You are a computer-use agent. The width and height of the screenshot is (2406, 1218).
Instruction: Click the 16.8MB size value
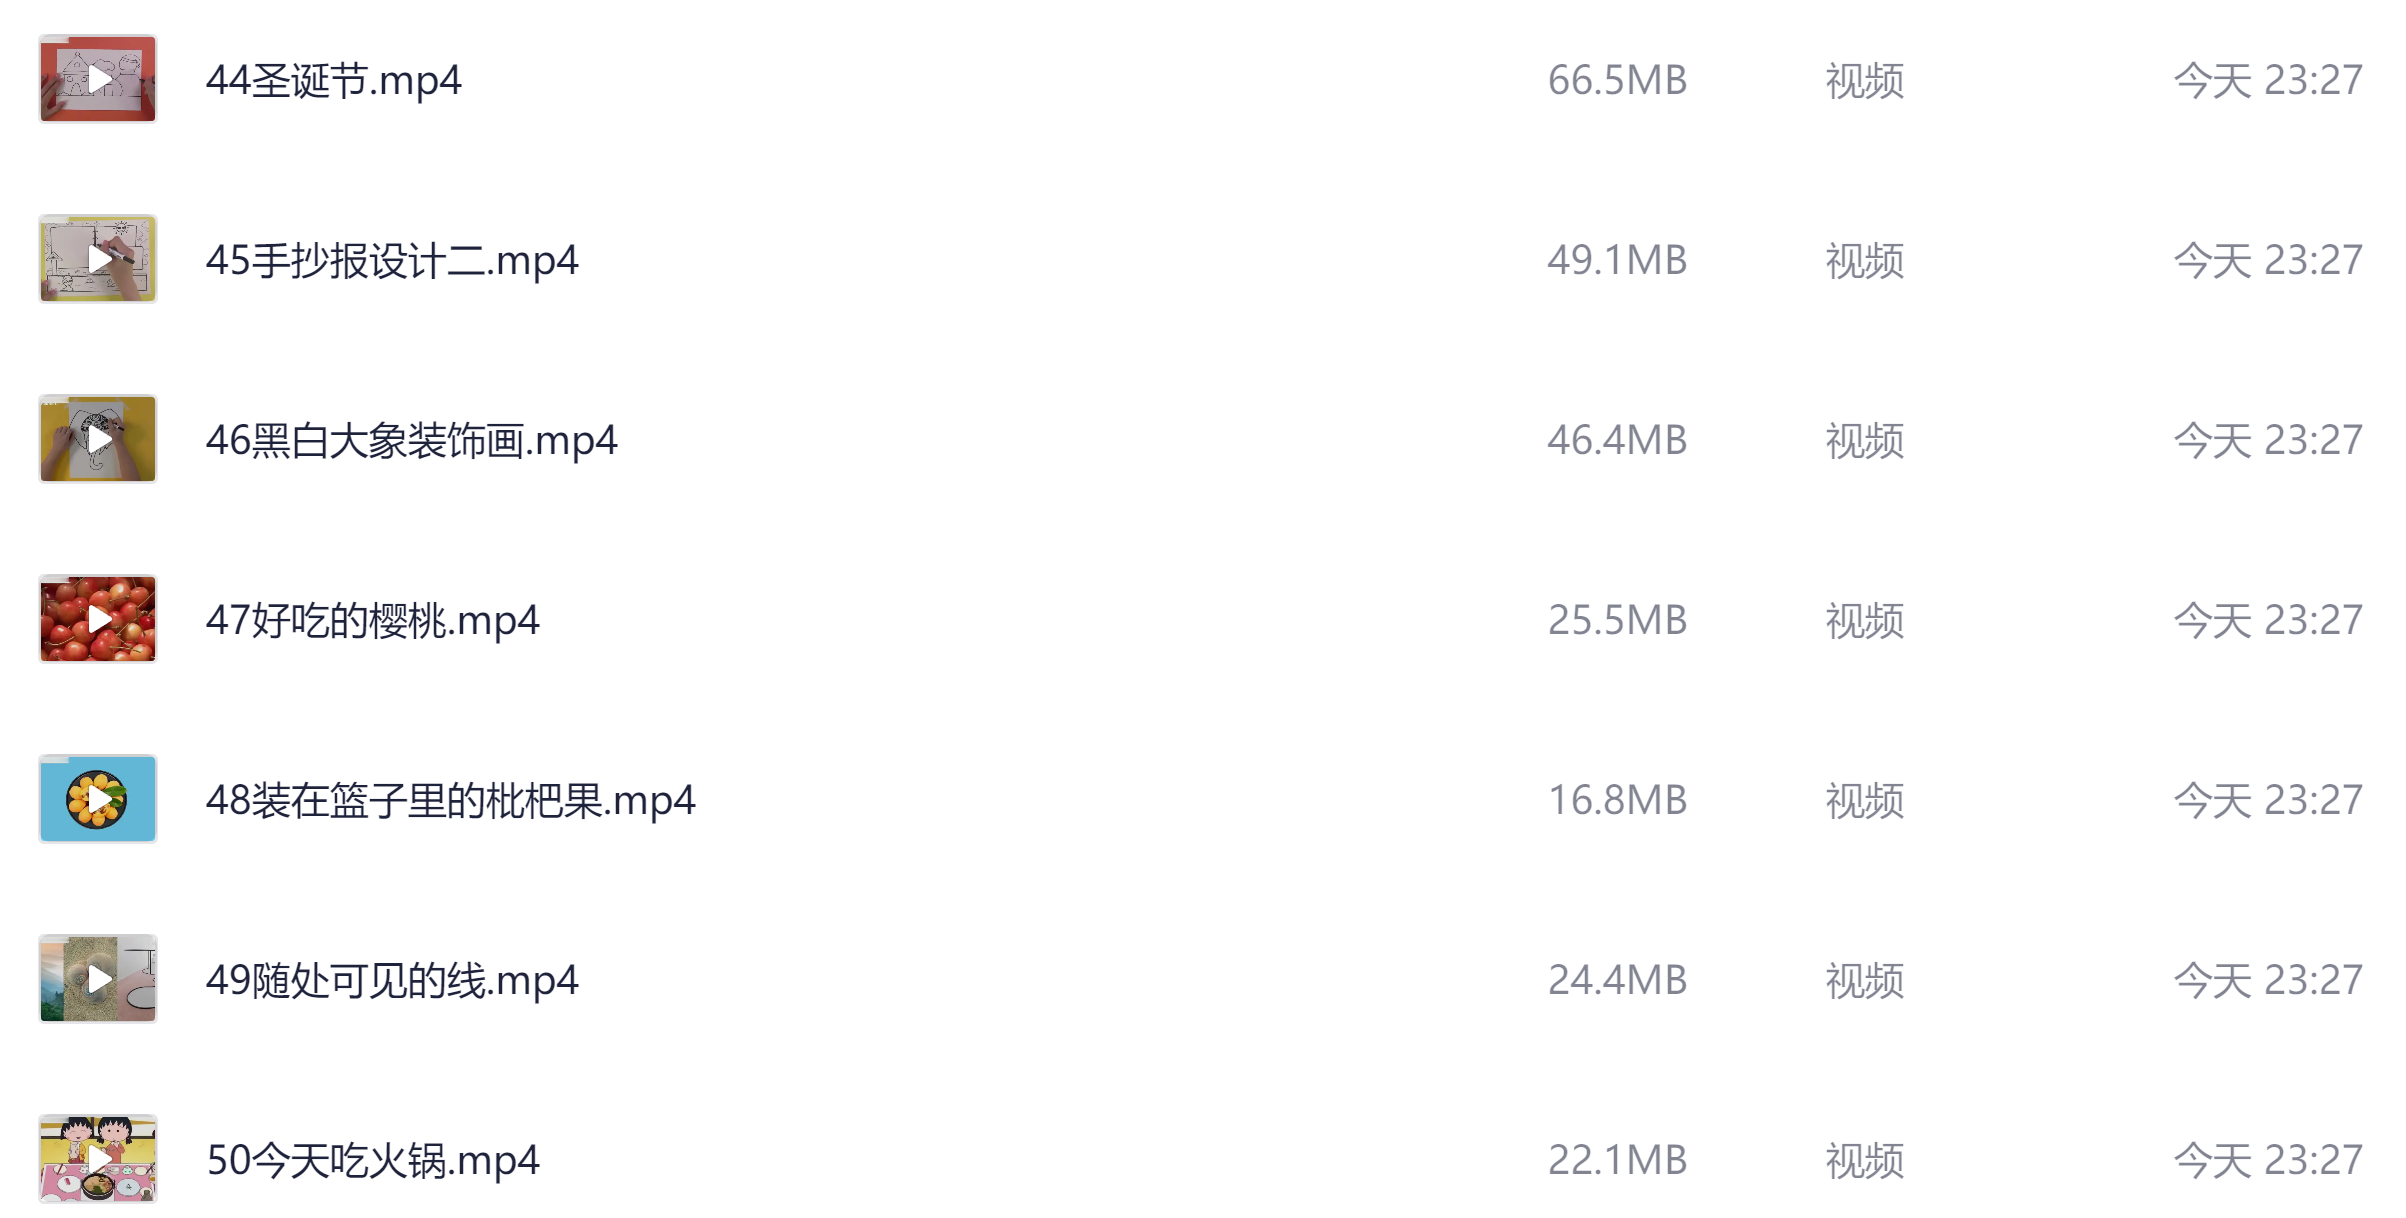(x=1616, y=800)
